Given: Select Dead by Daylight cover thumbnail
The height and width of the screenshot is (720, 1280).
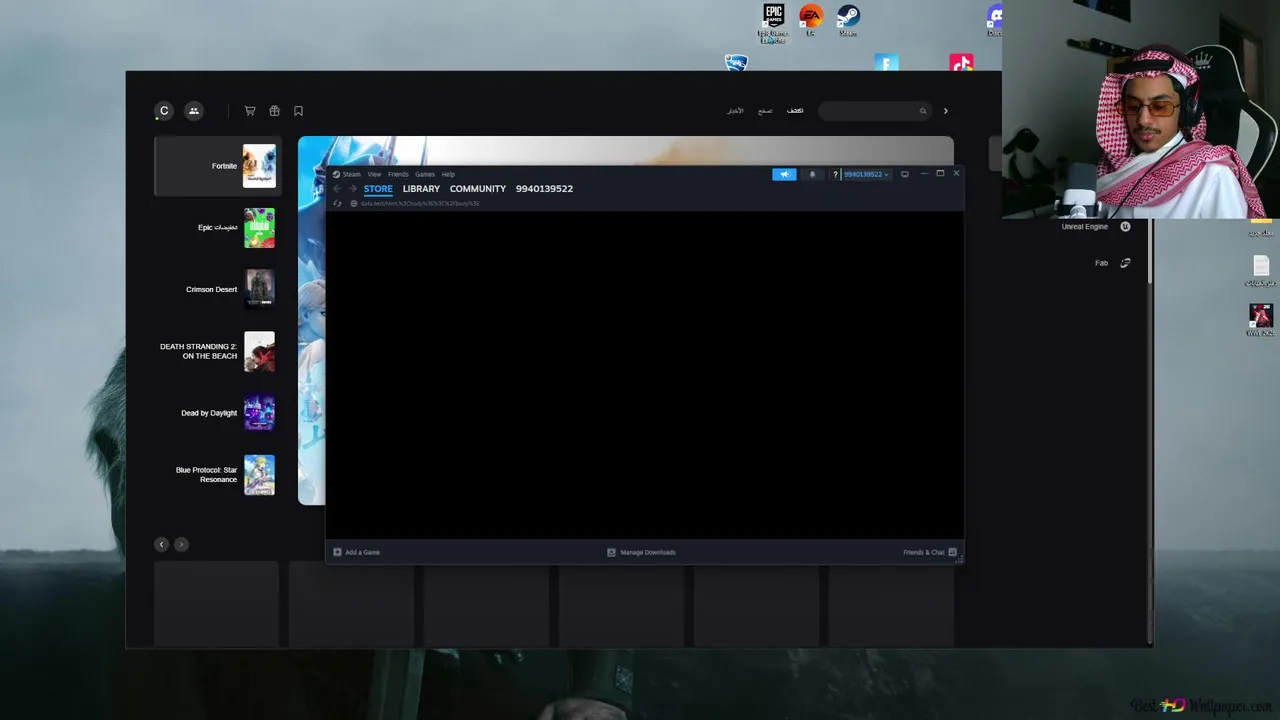Looking at the screenshot, I should [259, 413].
